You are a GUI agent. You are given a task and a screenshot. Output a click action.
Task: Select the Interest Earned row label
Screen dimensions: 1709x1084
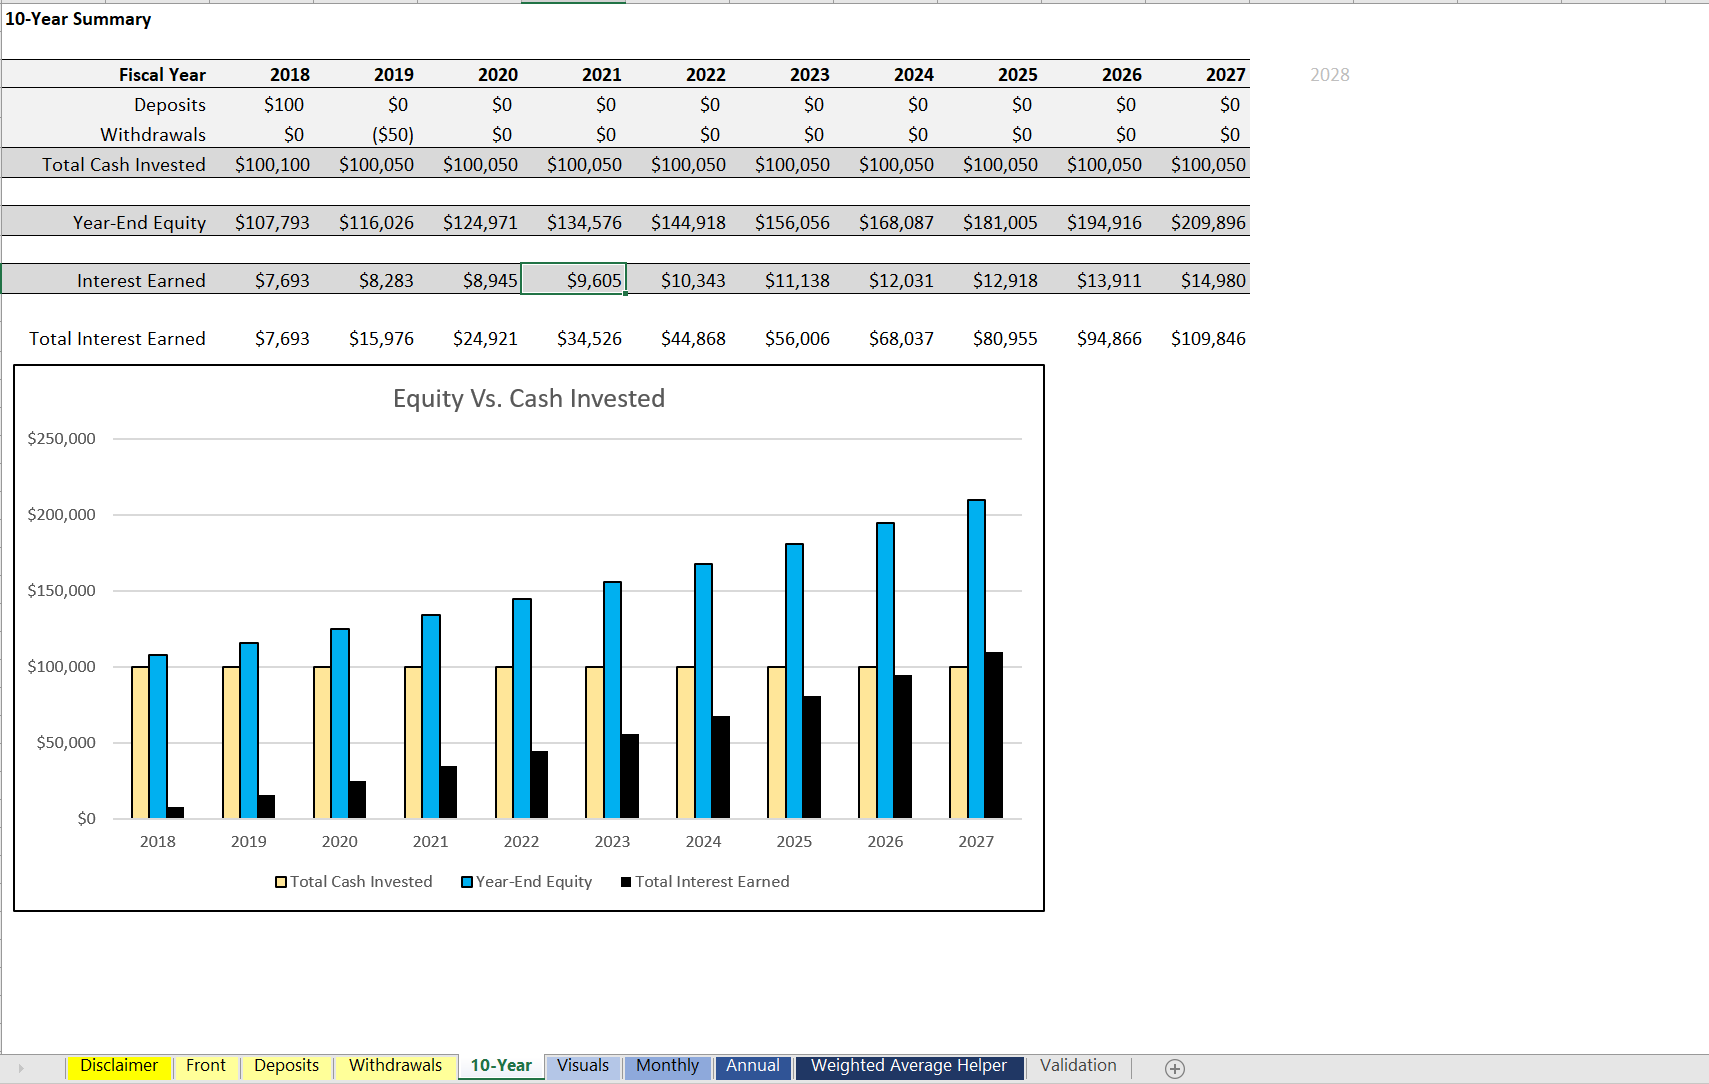coord(141,281)
